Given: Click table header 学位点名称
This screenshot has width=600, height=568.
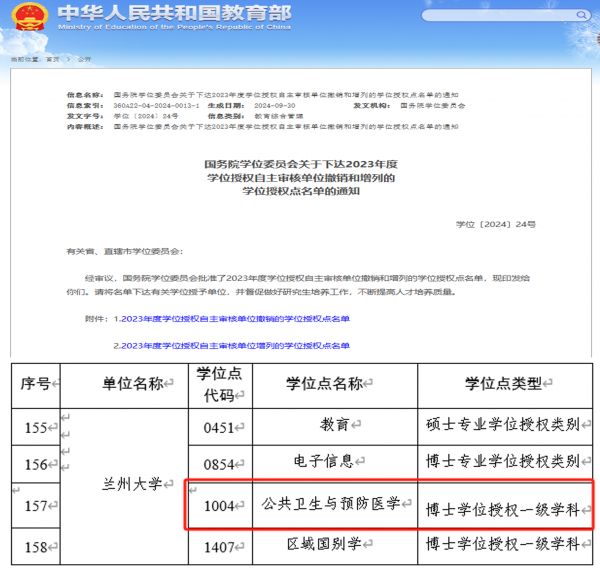Looking at the screenshot, I should tap(335, 386).
